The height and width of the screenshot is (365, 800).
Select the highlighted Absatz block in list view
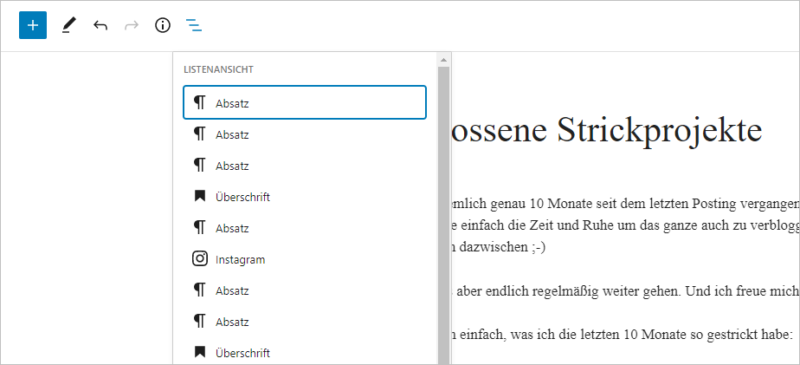click(x=305, y=103)
